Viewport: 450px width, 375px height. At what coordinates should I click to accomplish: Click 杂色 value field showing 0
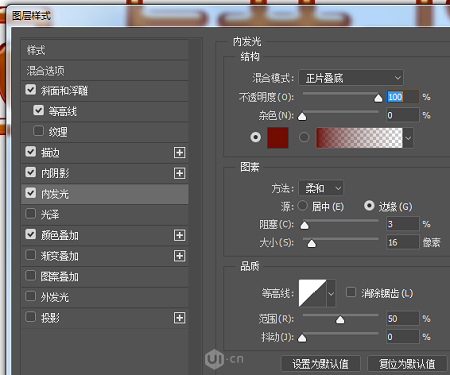(x=403, y=115)
